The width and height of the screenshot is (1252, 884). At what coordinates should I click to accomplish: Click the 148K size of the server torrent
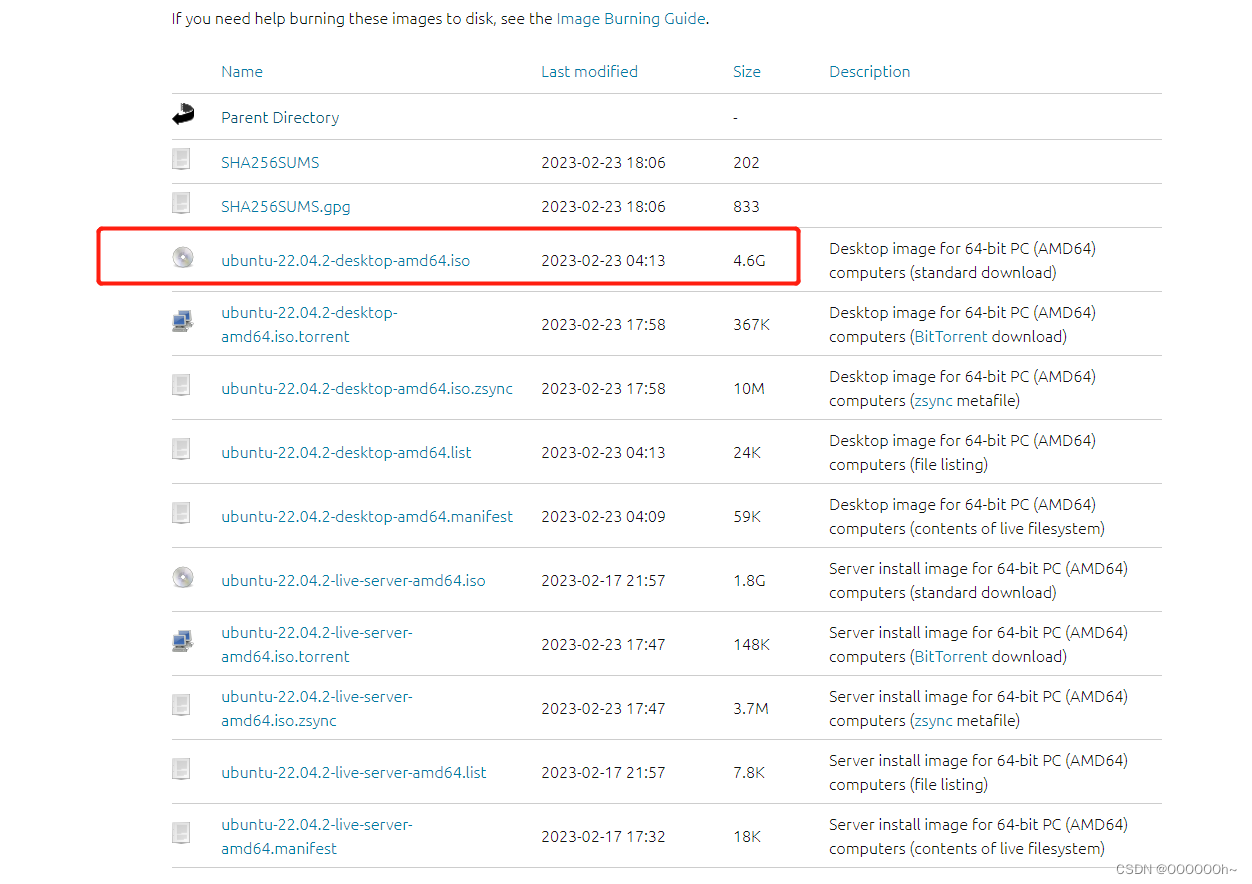[x=752, y=645]
